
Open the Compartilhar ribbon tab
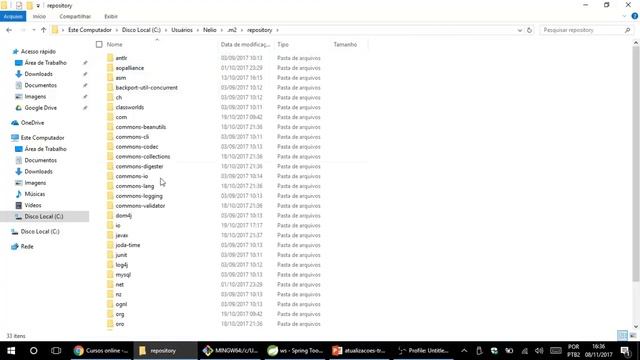click(75, 16)
